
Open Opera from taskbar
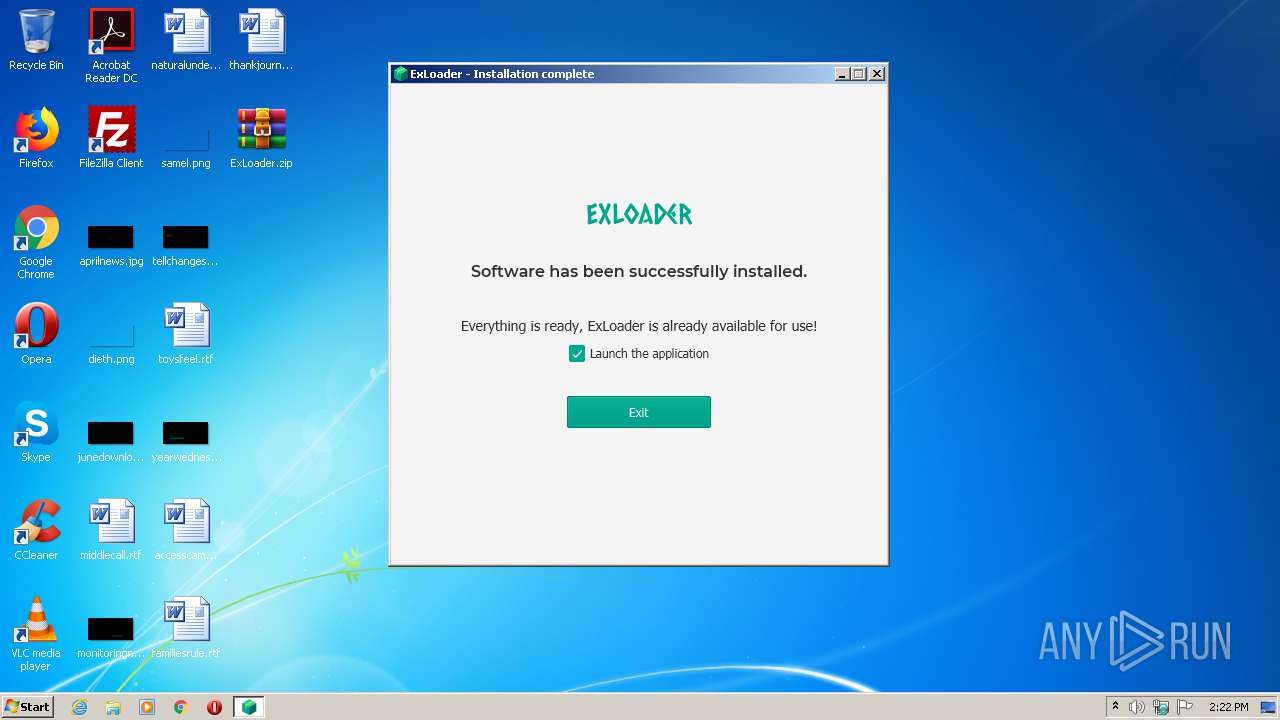214,707
